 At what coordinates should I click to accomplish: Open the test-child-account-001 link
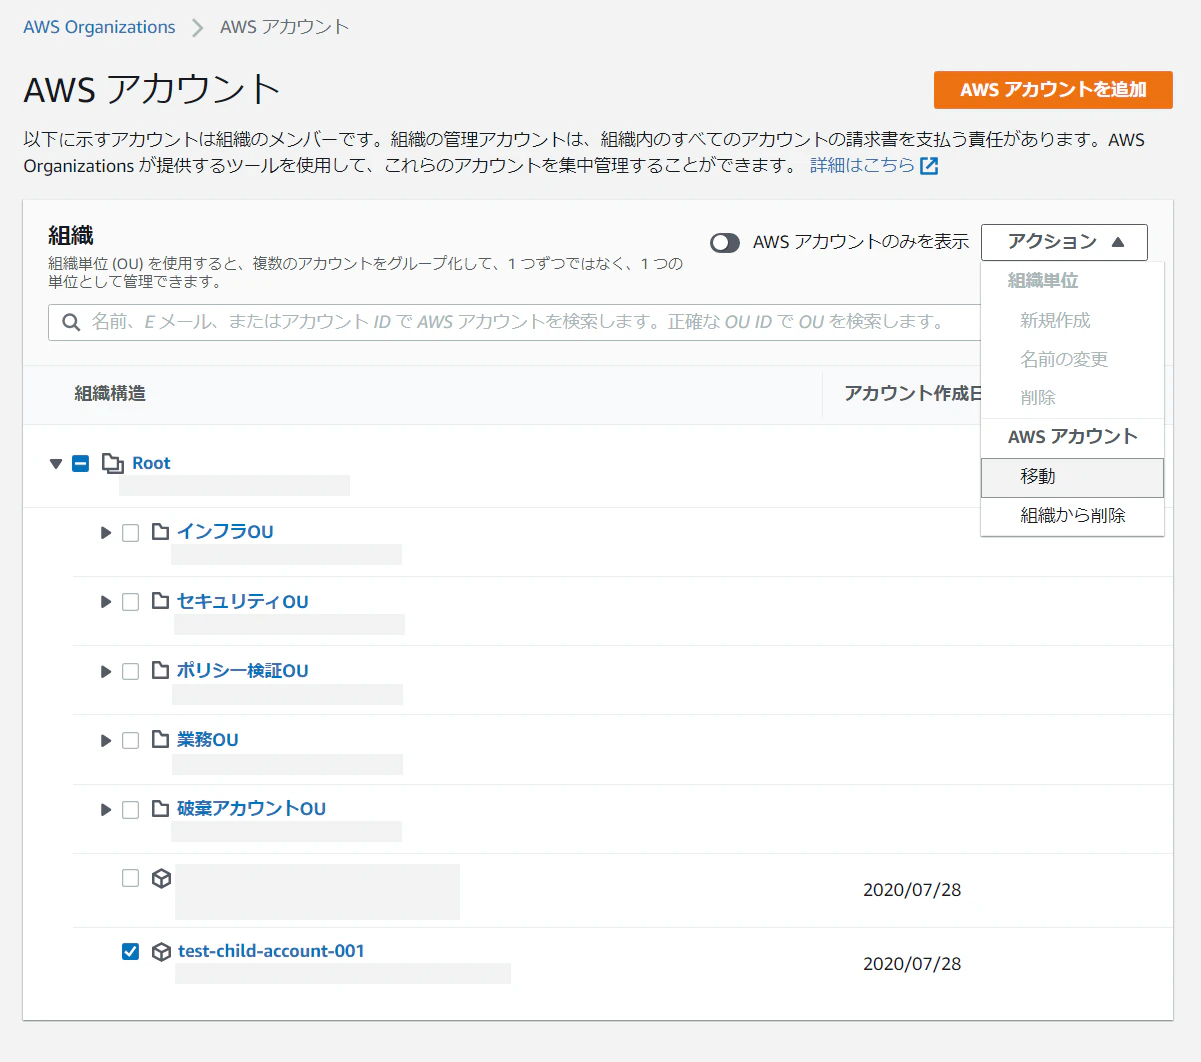click(271, 951)
